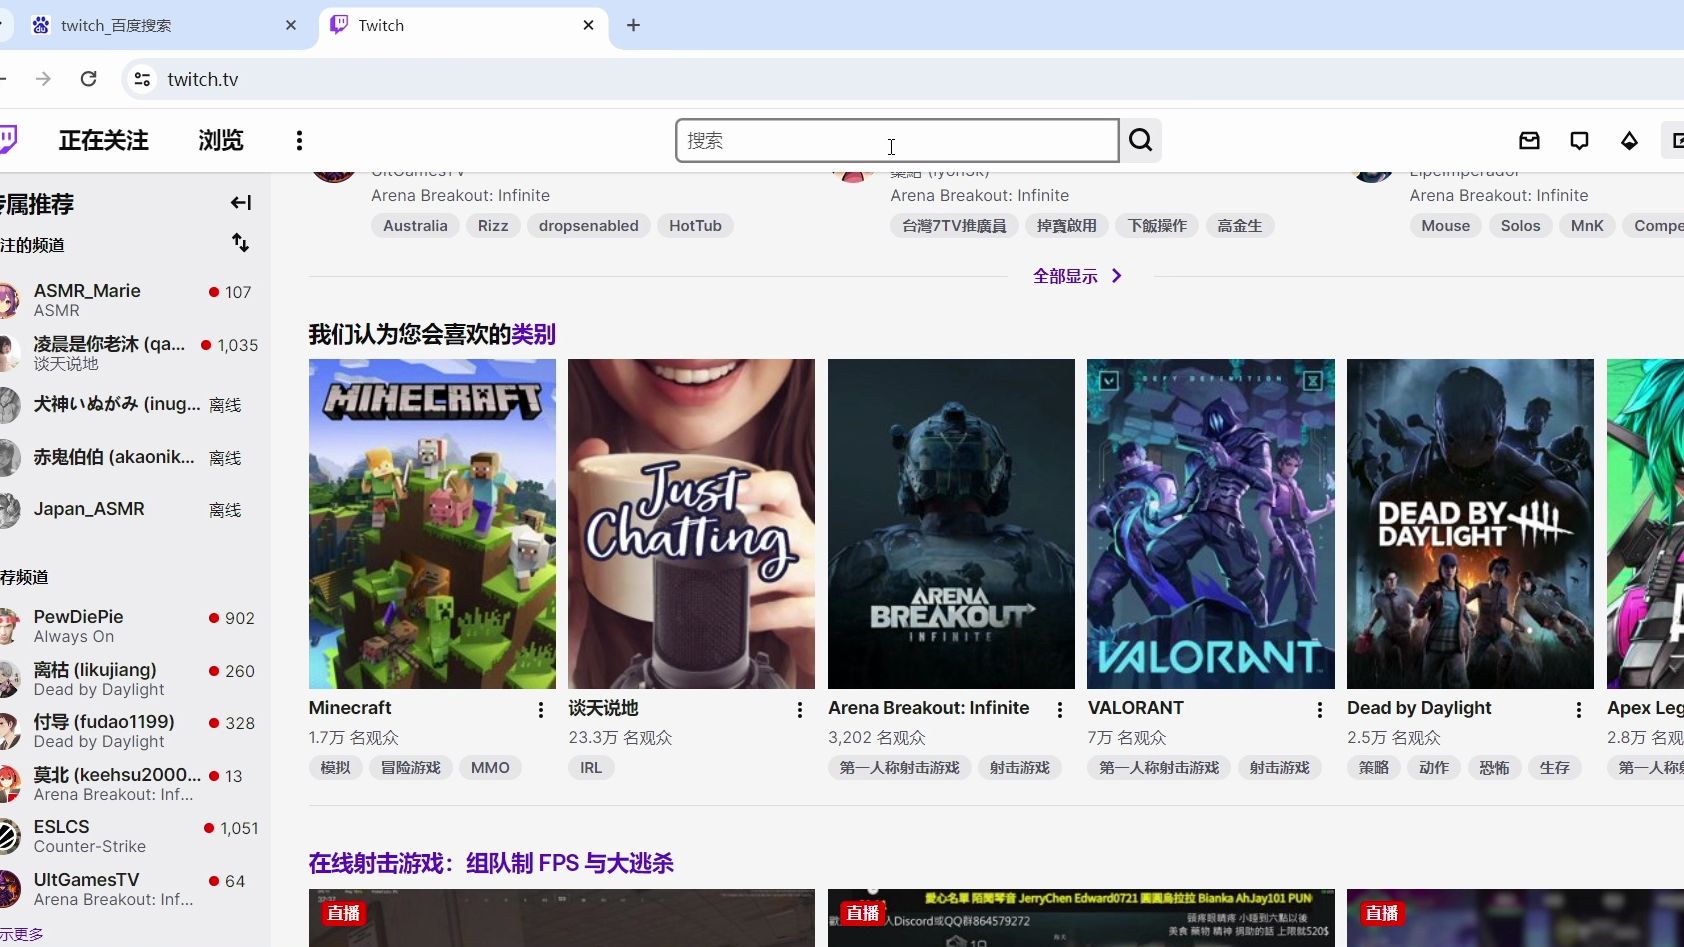The height and width of the screenshot is (947, 1684).
Task: Open 正在关注 following page
Action: click(x=103, y=141)
